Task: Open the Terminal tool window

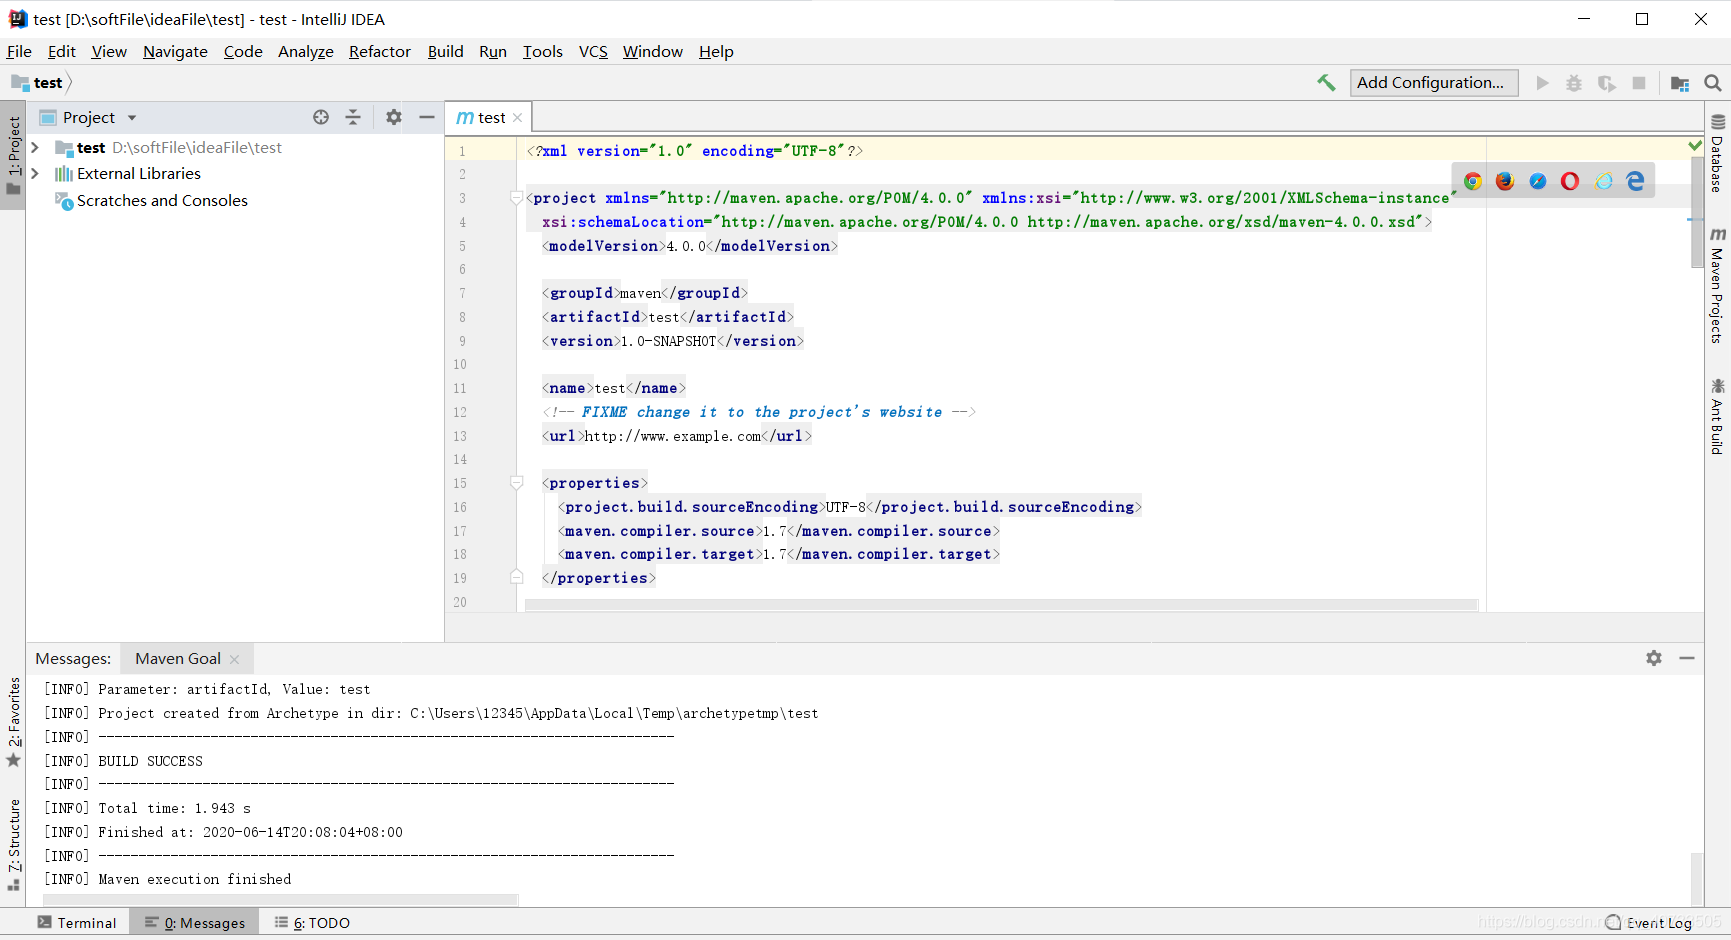Action: [x=77, y=923]
